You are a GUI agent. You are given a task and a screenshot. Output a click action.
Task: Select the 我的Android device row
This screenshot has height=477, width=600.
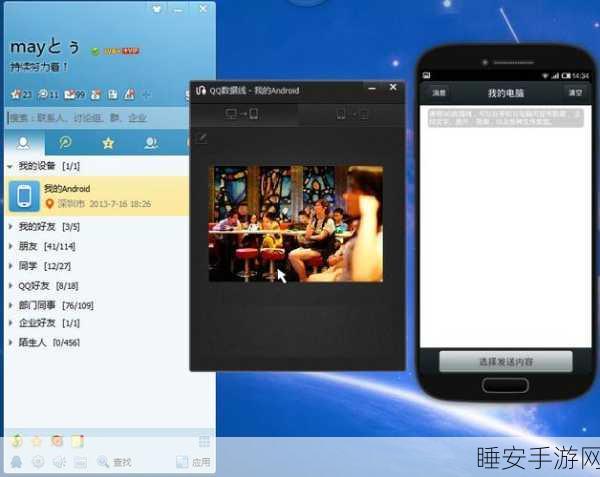(97, 196)
